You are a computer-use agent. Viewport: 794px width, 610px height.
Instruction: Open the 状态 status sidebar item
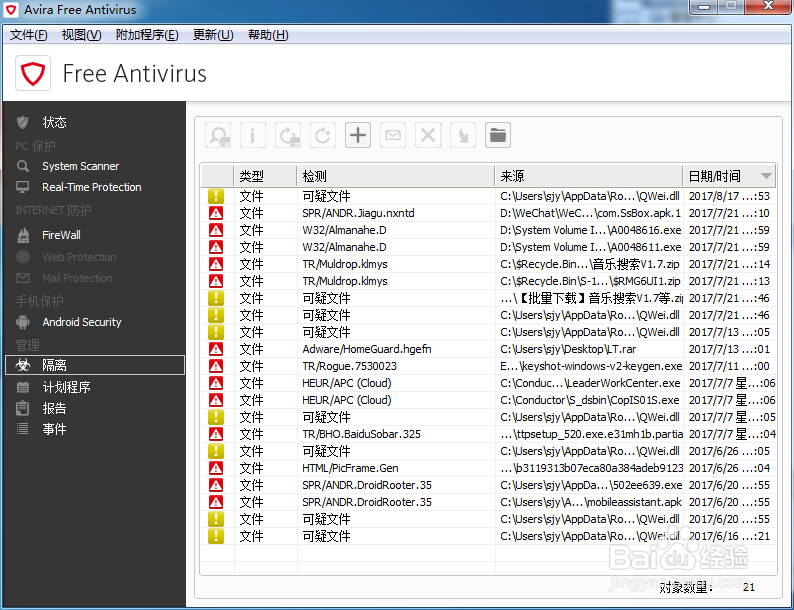pyautogui.click(x=55, y=122)
